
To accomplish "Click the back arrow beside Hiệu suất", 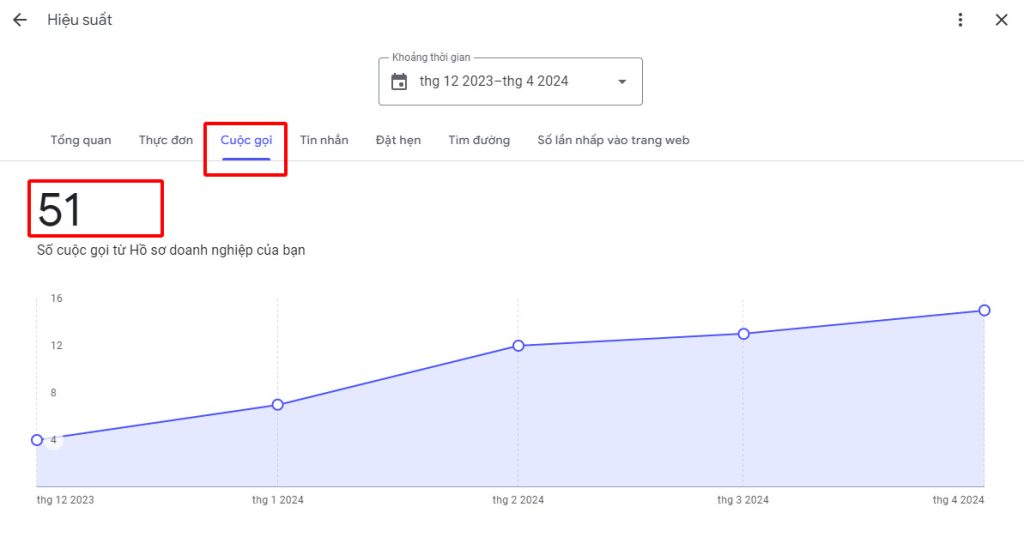I will point(20,20).
